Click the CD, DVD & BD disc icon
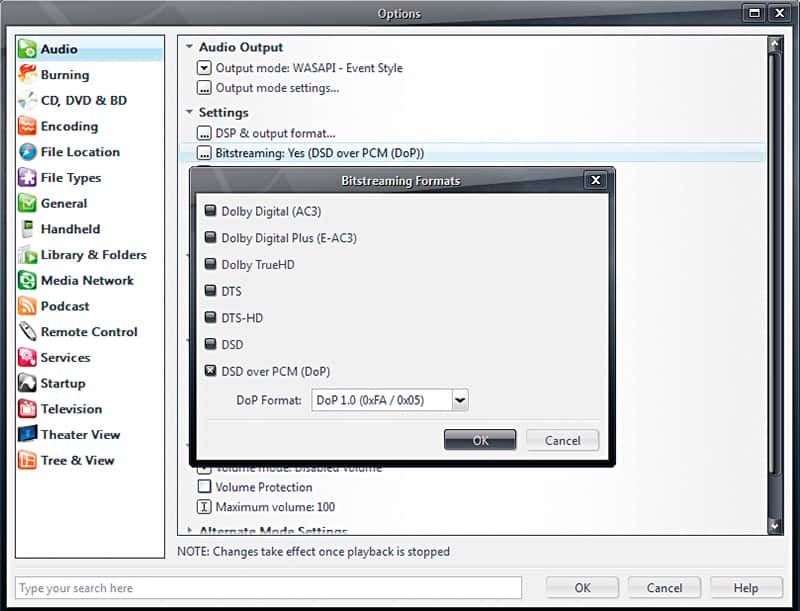 (x=28, y=100)
